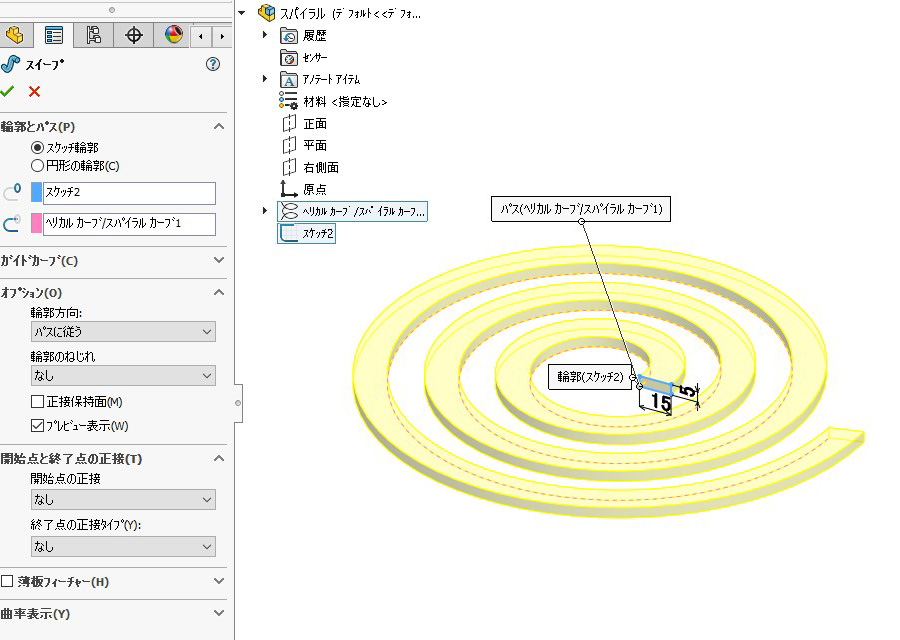Click the green checkmark to accept the sweep

[x=8, y=91]
